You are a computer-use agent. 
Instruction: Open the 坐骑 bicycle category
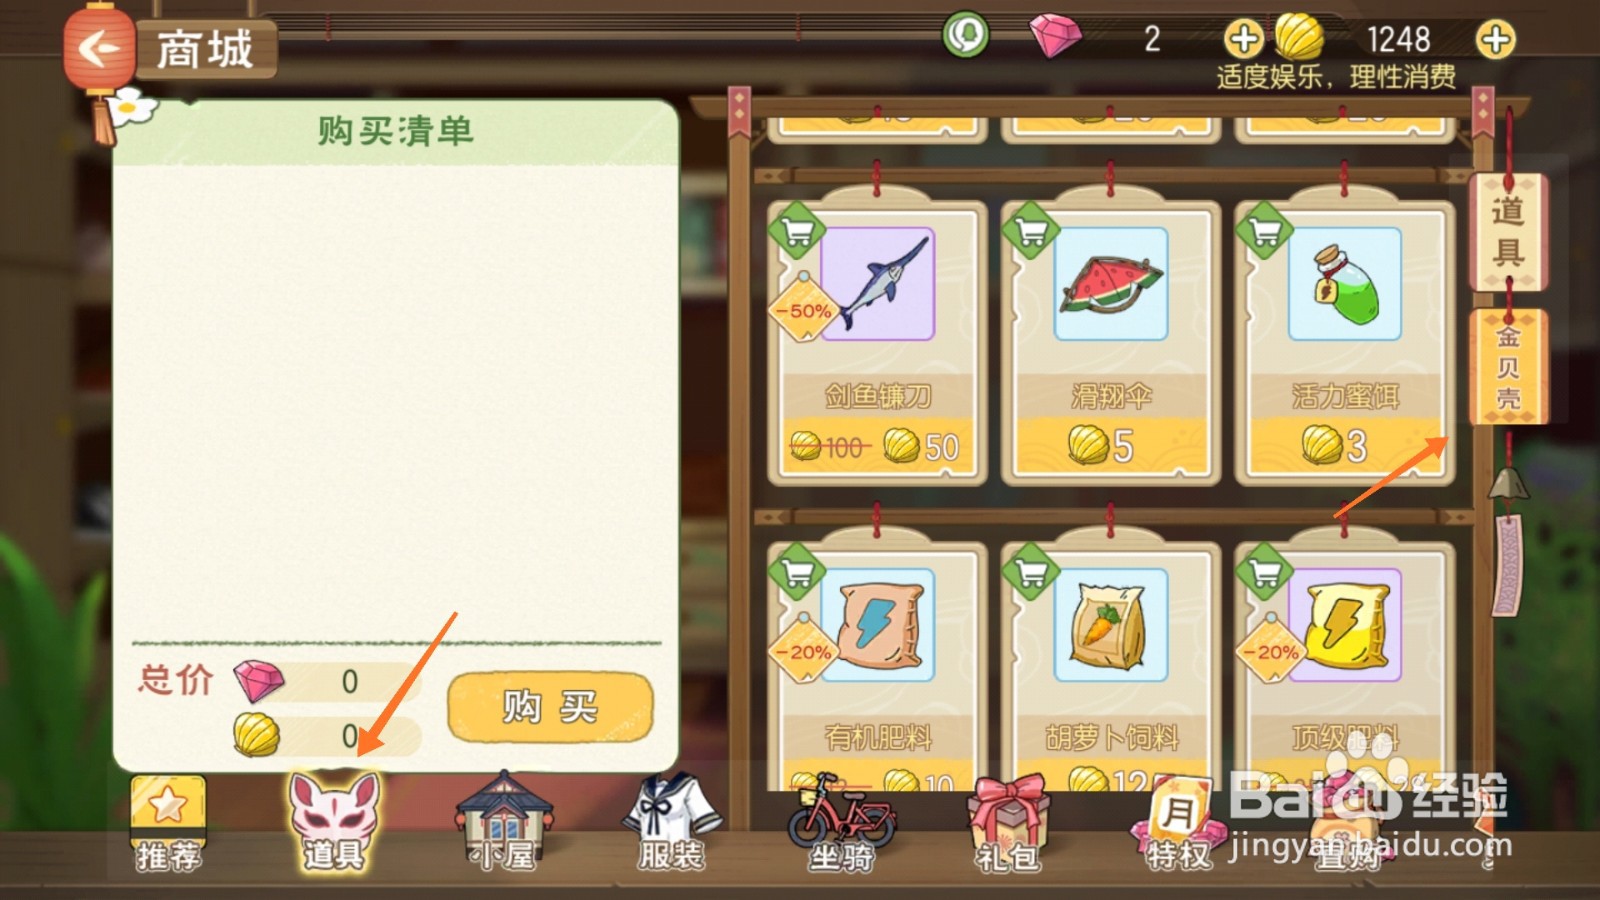click(841, 822)
